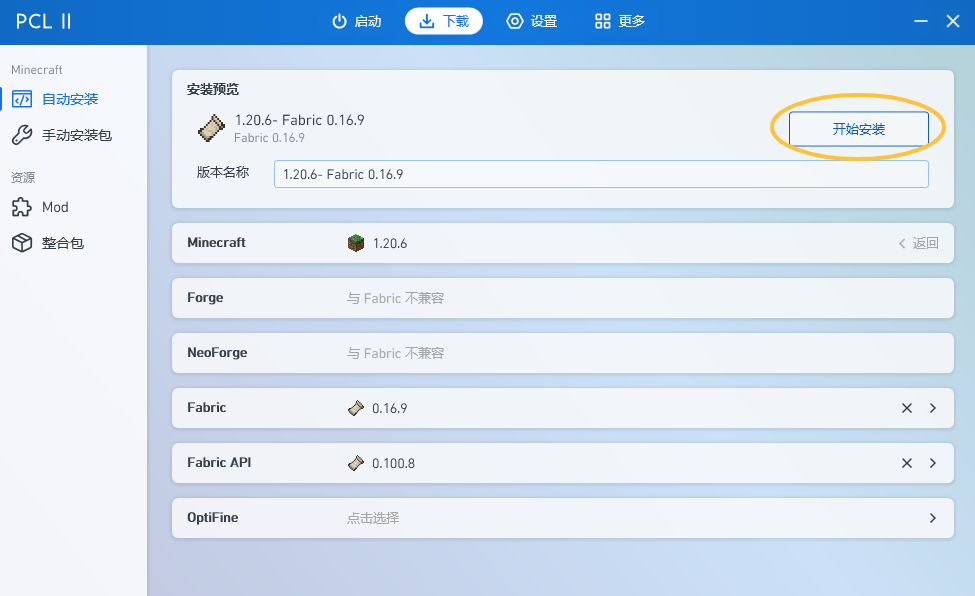Click the settings ring icon in 设置 tab
The image size is (975, 596).
[x=515, y=22]
